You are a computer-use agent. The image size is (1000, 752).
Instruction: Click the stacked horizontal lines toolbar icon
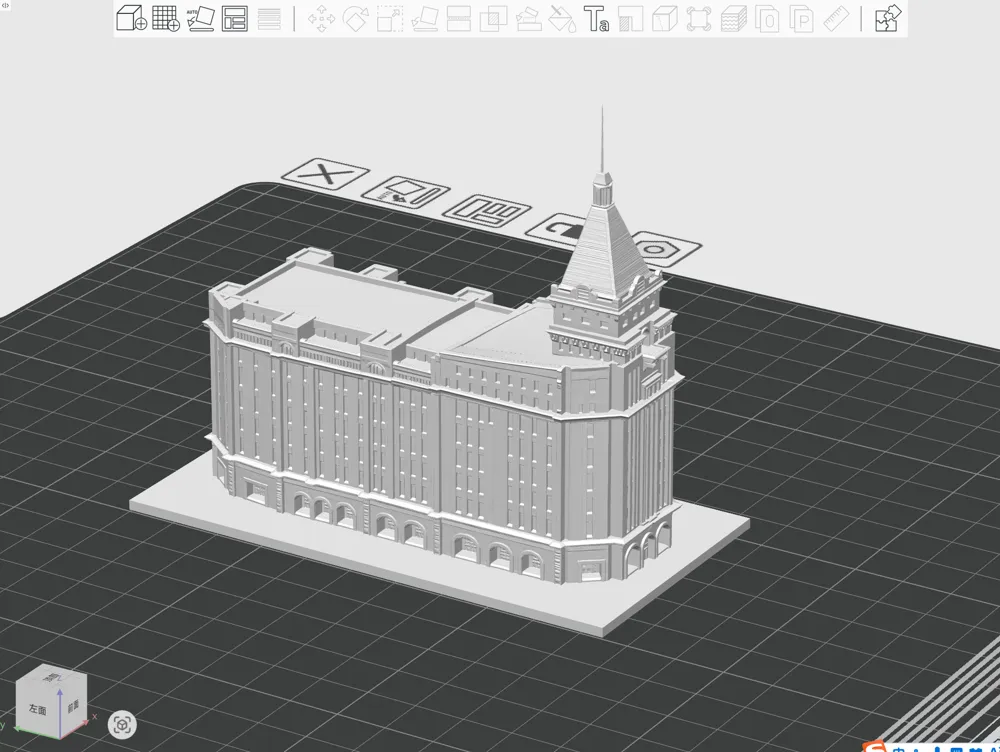[x=269, y=18]
